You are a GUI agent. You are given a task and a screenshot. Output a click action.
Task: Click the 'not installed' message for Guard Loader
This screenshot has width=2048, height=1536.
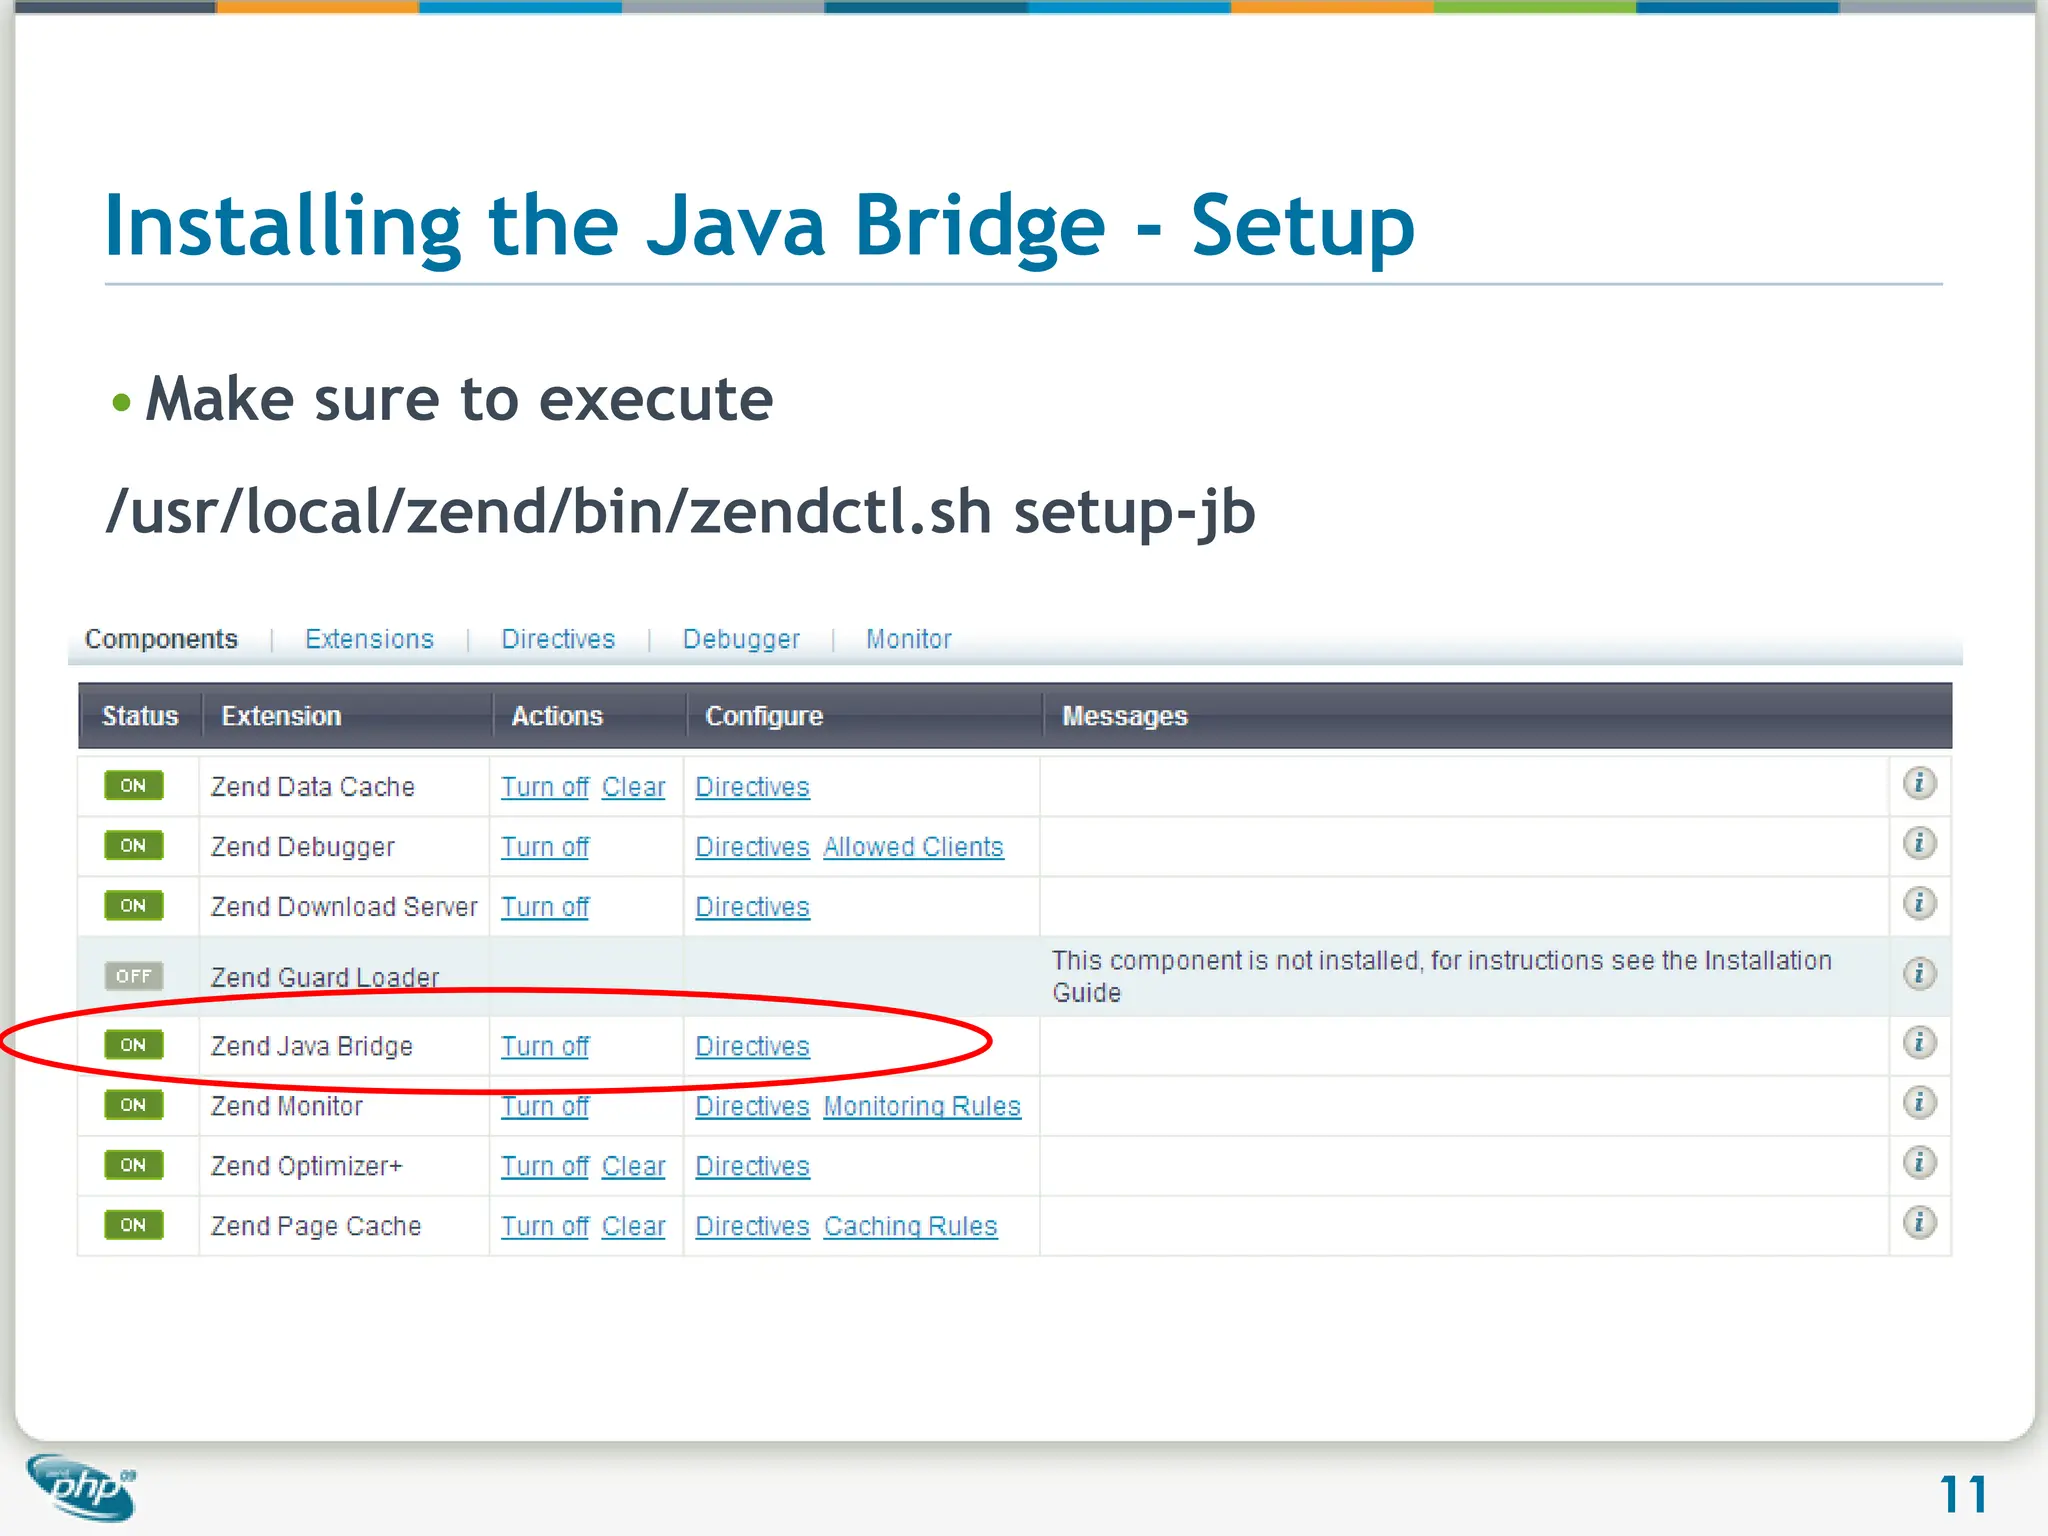coord(1441,976)
